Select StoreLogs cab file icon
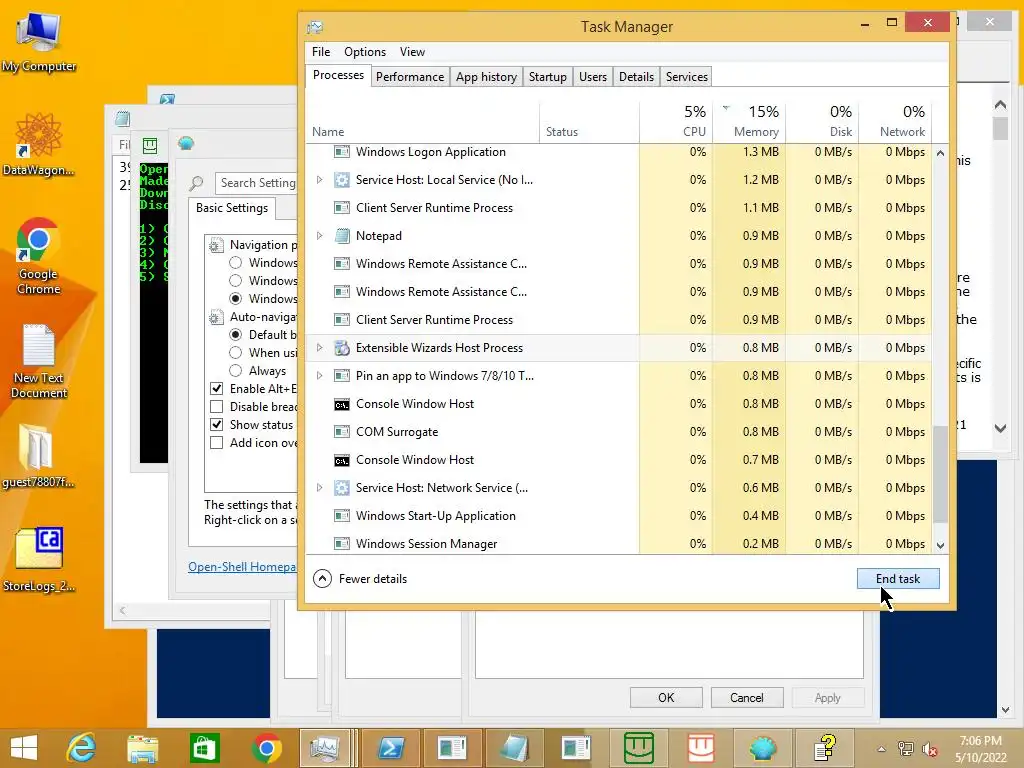This screenshot has height=768, width=1024. (39, 559)
